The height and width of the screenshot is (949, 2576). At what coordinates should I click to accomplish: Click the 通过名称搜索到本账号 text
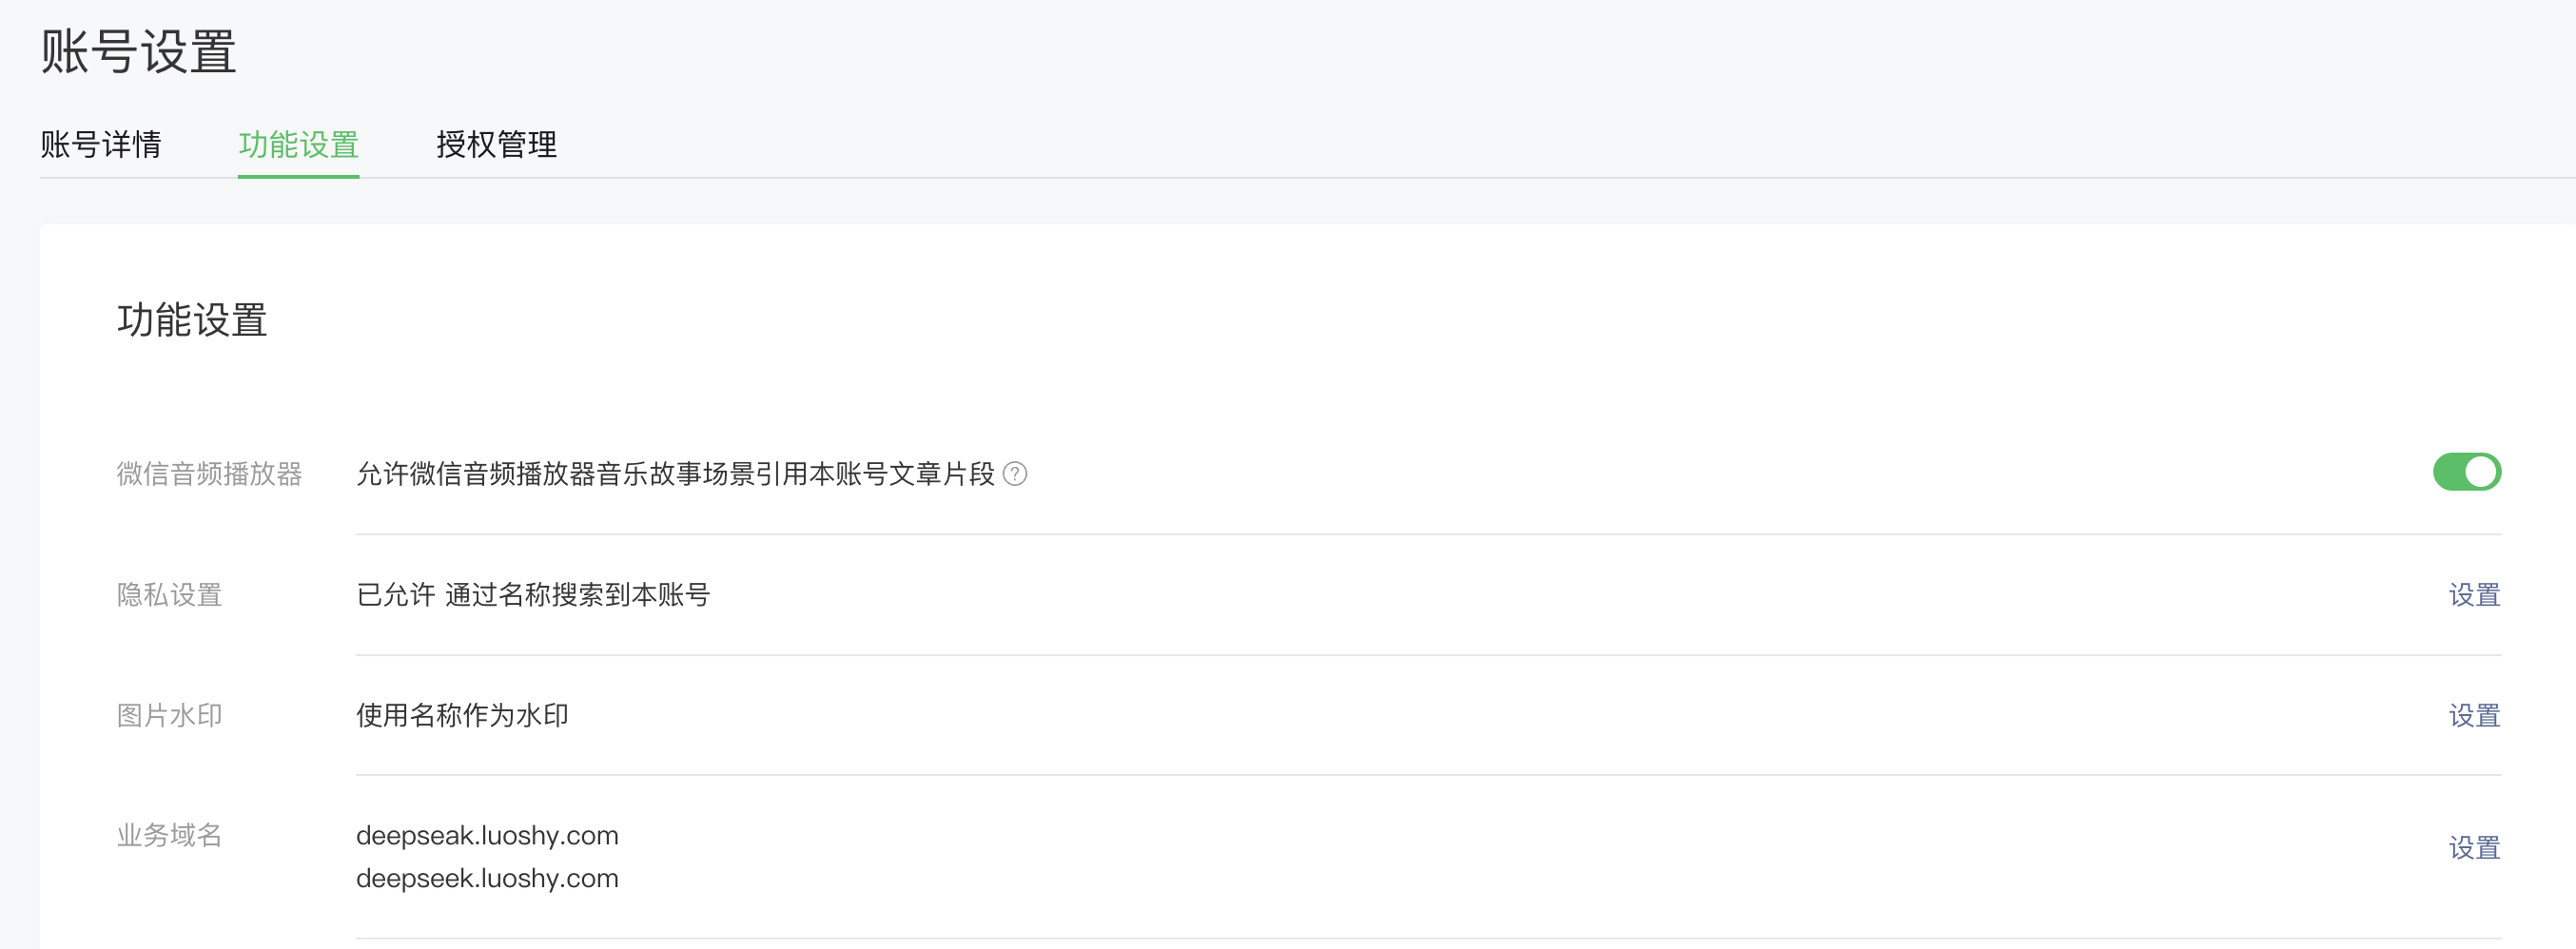(x=577, y=595)
